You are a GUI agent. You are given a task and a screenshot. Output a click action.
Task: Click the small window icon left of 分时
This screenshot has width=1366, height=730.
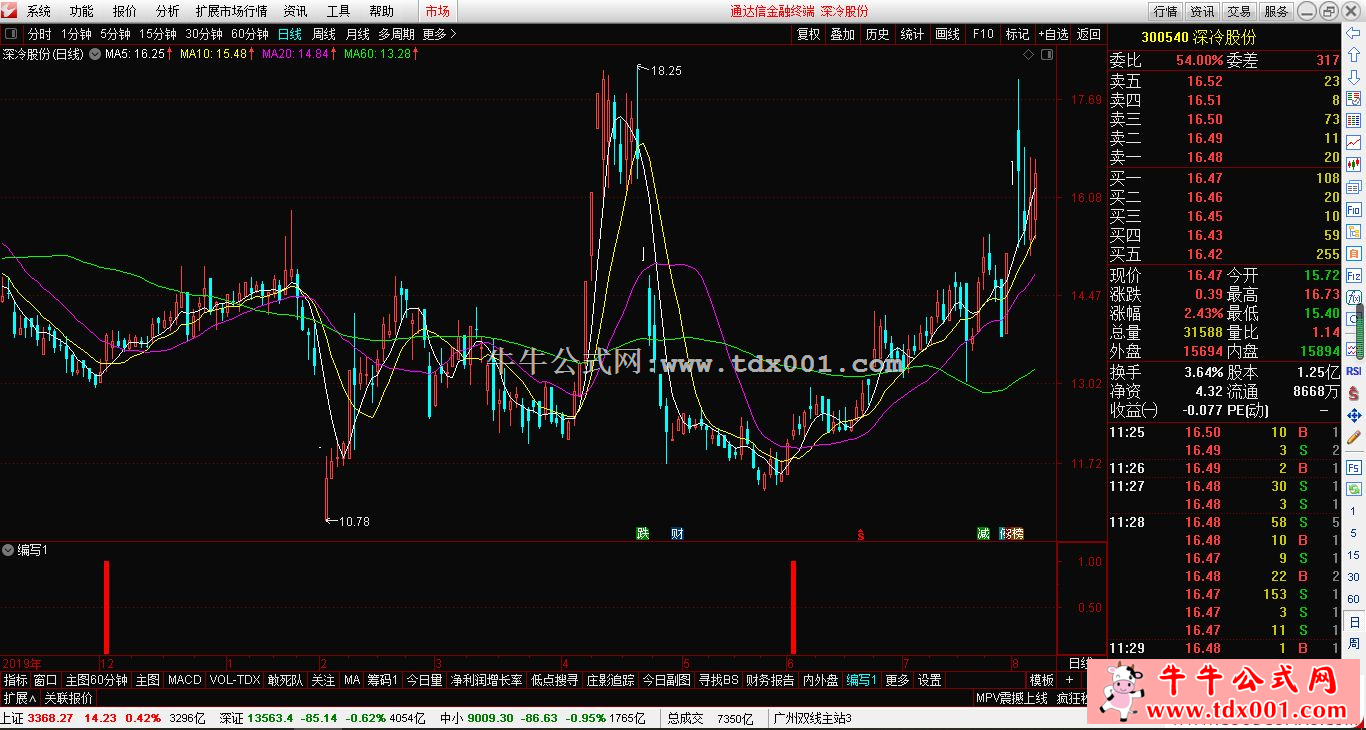(x=11, y=34)
